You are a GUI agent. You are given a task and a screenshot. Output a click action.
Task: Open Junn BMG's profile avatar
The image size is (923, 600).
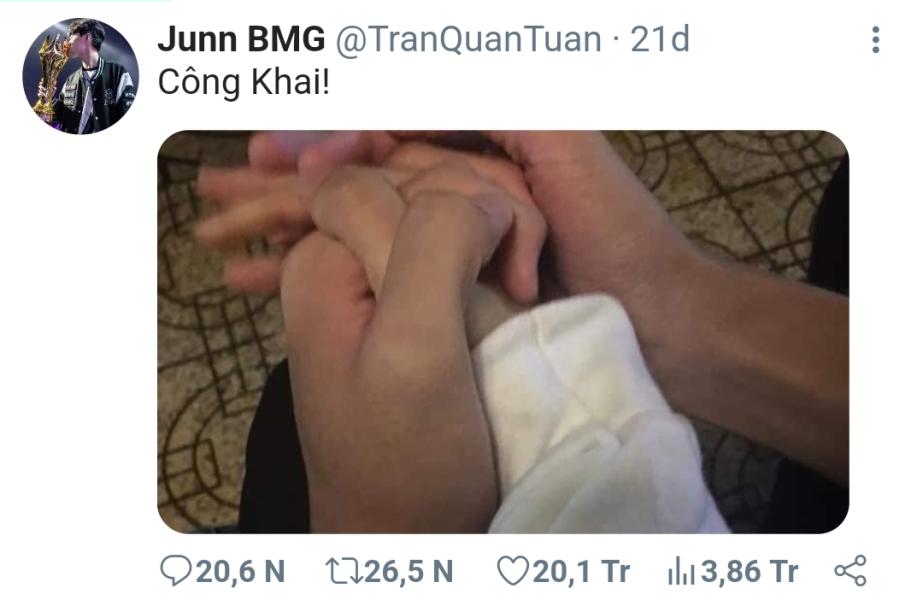[81, 77]
